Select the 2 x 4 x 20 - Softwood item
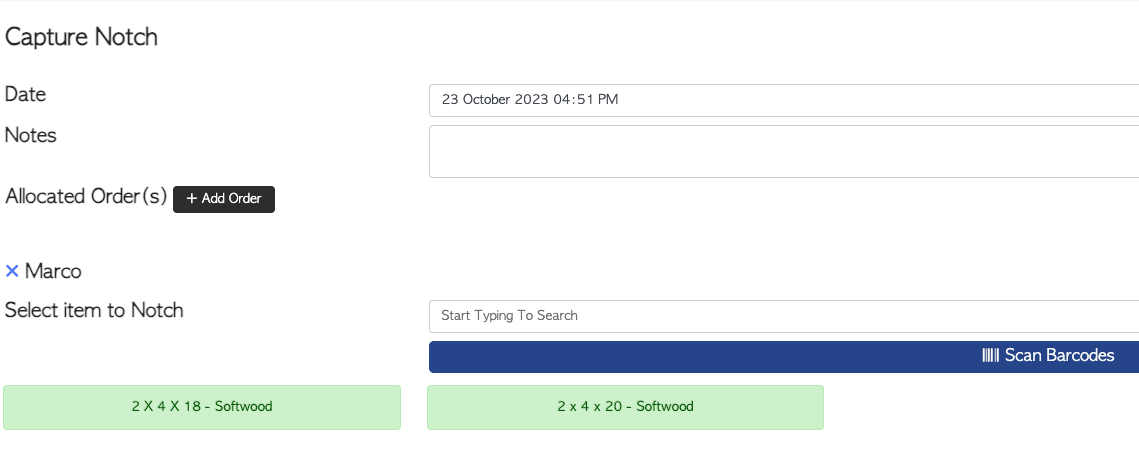 tap(625, 407)
